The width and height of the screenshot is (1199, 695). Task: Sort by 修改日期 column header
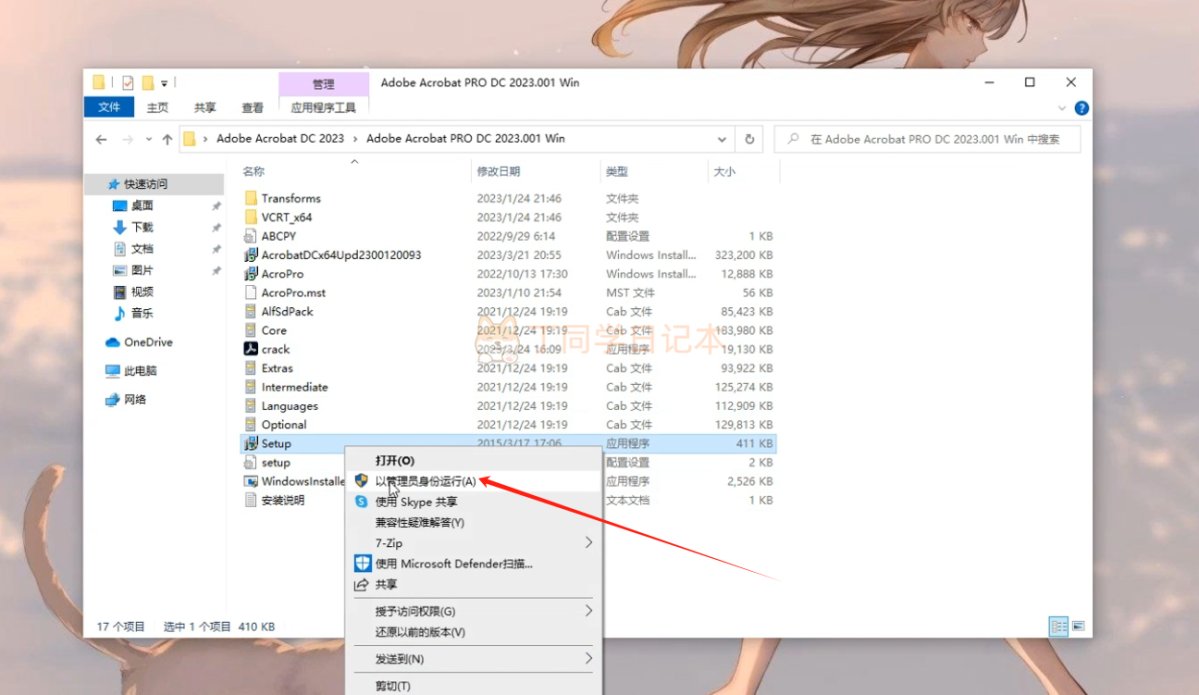point(499,171)
